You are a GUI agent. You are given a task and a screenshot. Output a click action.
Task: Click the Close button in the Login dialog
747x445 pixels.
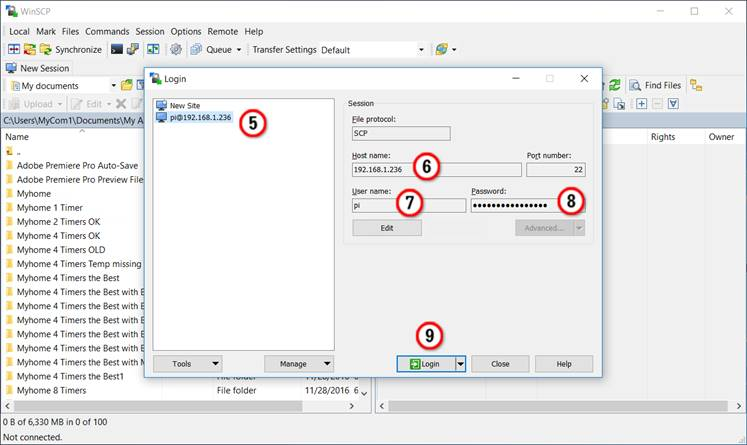click(x=500, y=364)
